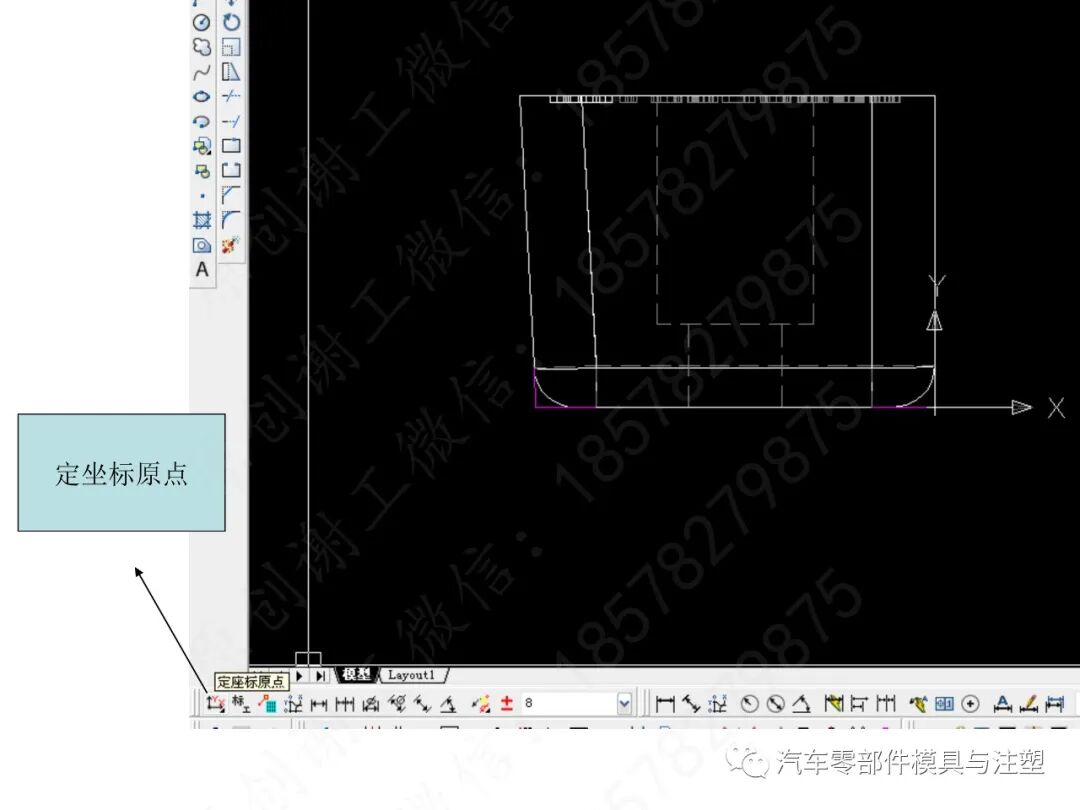The height and width of the screenshot is (810, 1080).
Task: Click the red-yellow dimension edit icon
Action: [x=481, y=703]
